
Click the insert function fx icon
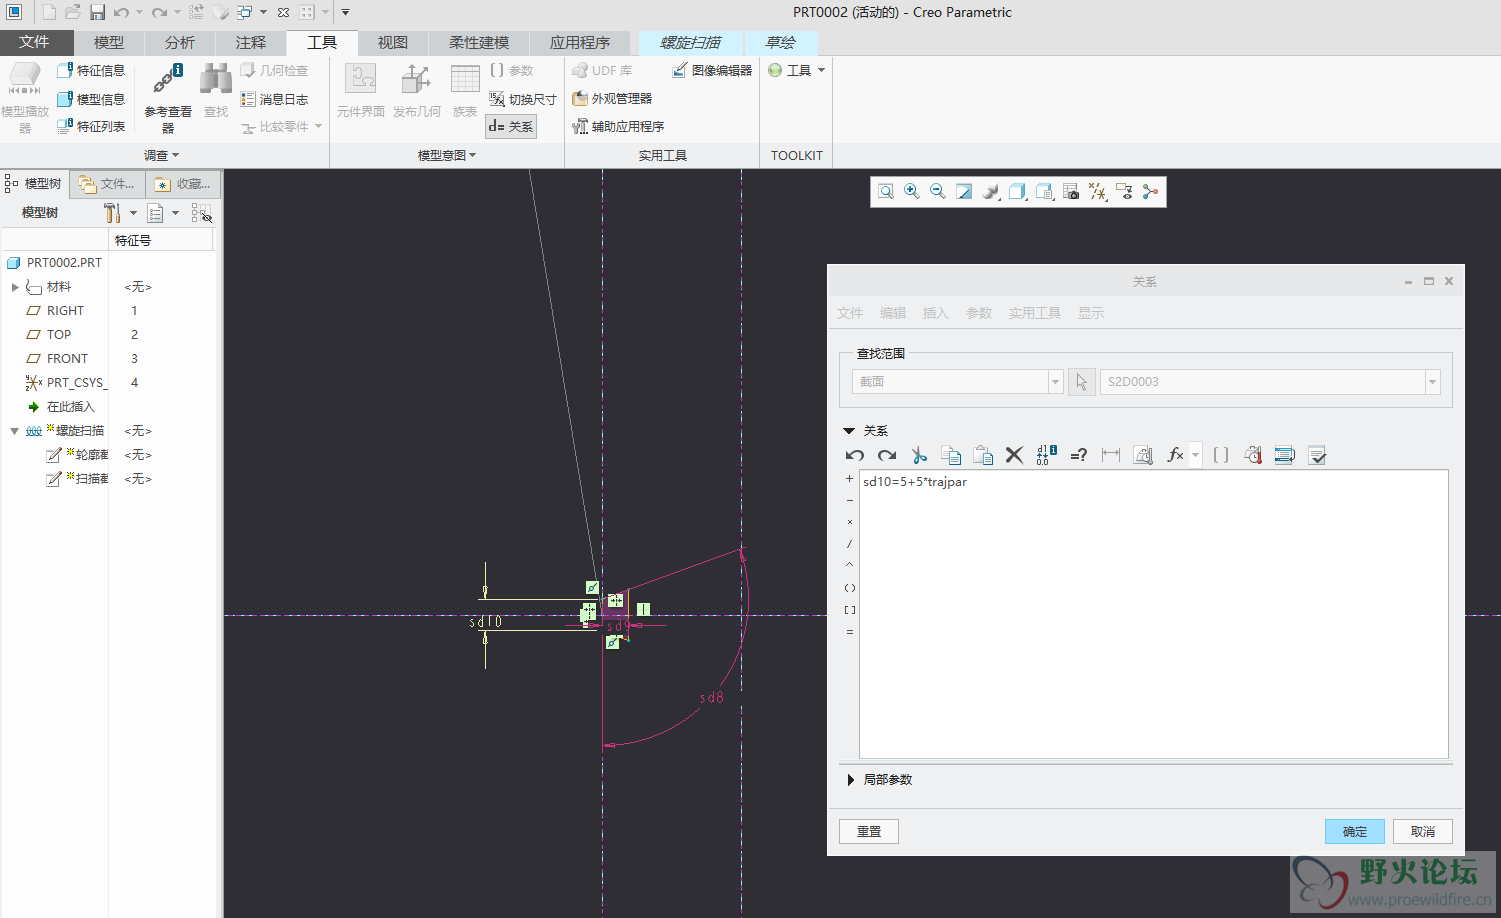point(1175,456)
